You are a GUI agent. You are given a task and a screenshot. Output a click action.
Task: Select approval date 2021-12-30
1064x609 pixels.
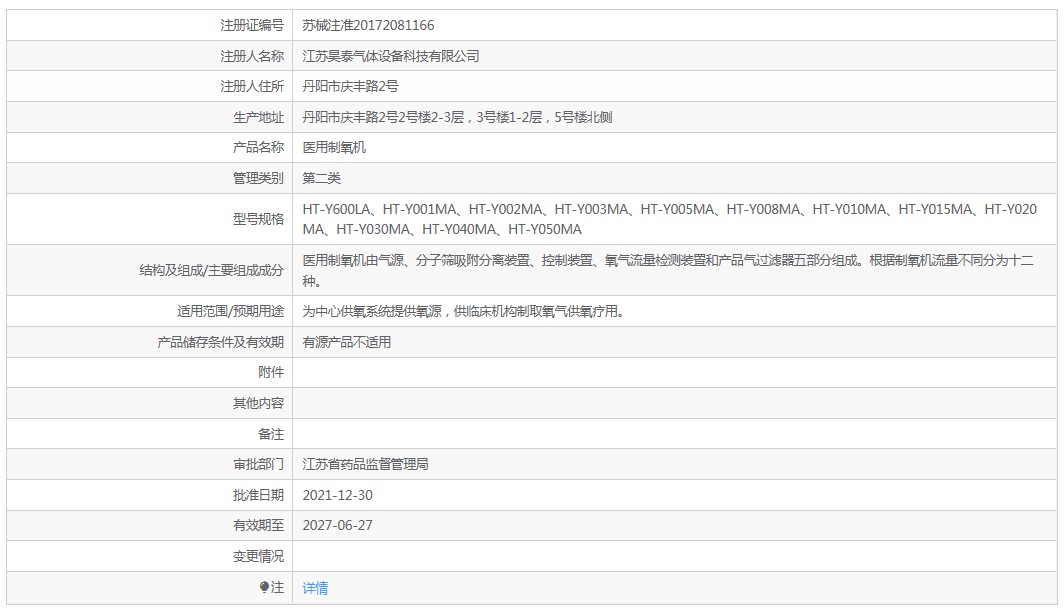pyautogui.click(x=337, y=495)
